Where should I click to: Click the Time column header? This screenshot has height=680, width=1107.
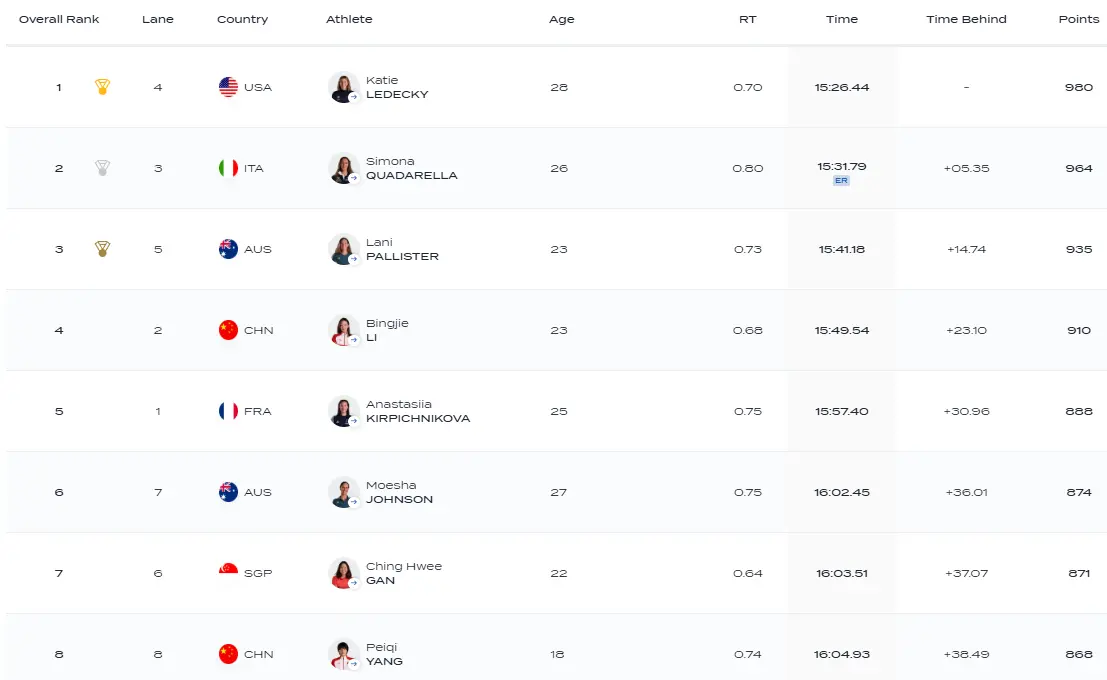(x=842, y=19)
